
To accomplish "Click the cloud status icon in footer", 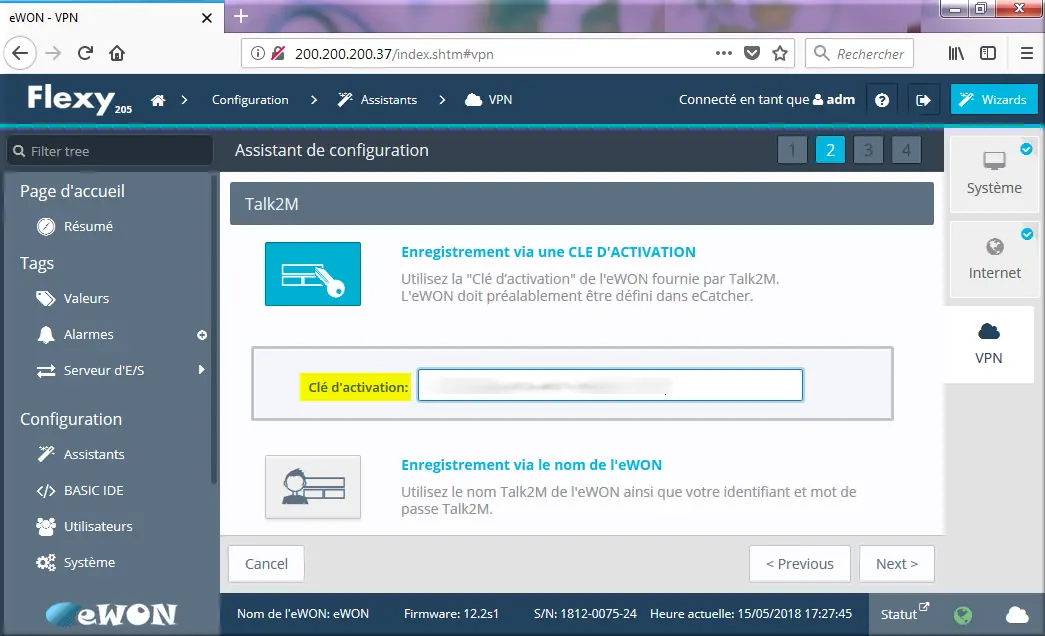I will tap(1017, 614).
